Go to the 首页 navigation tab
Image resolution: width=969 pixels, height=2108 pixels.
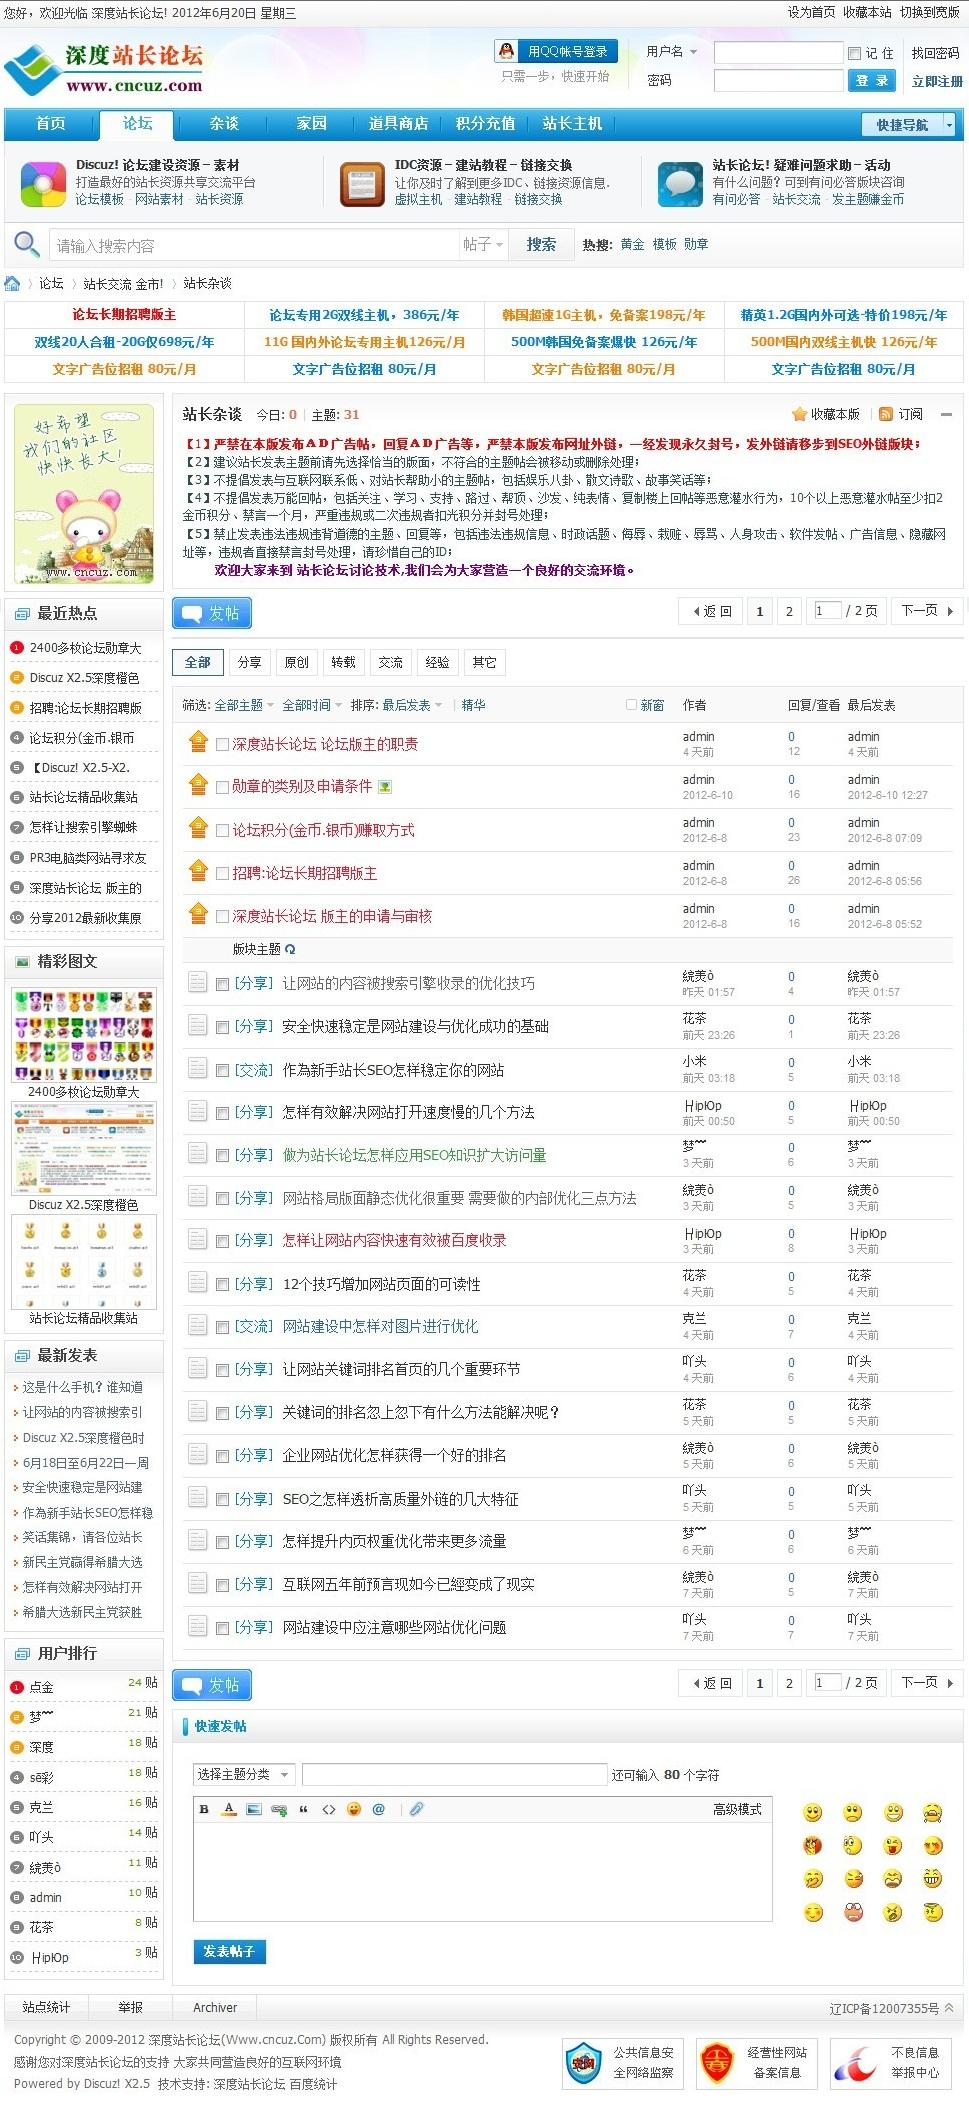tap(50, 124)
